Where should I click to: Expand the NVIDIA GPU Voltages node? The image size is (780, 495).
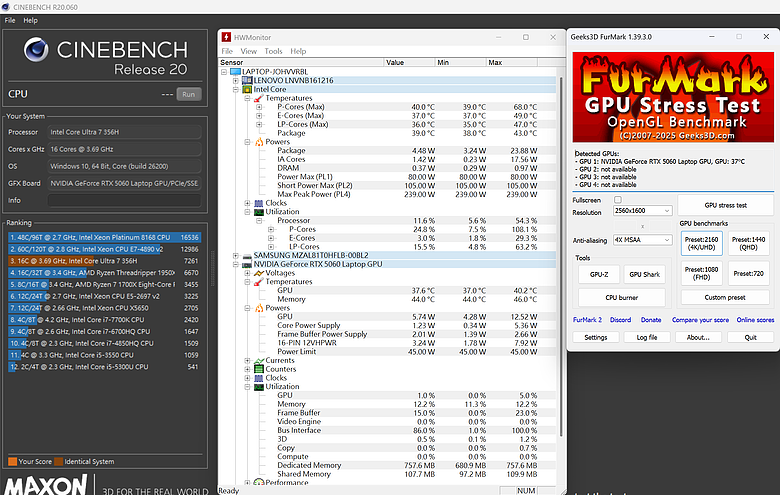(x=248, y=273)
